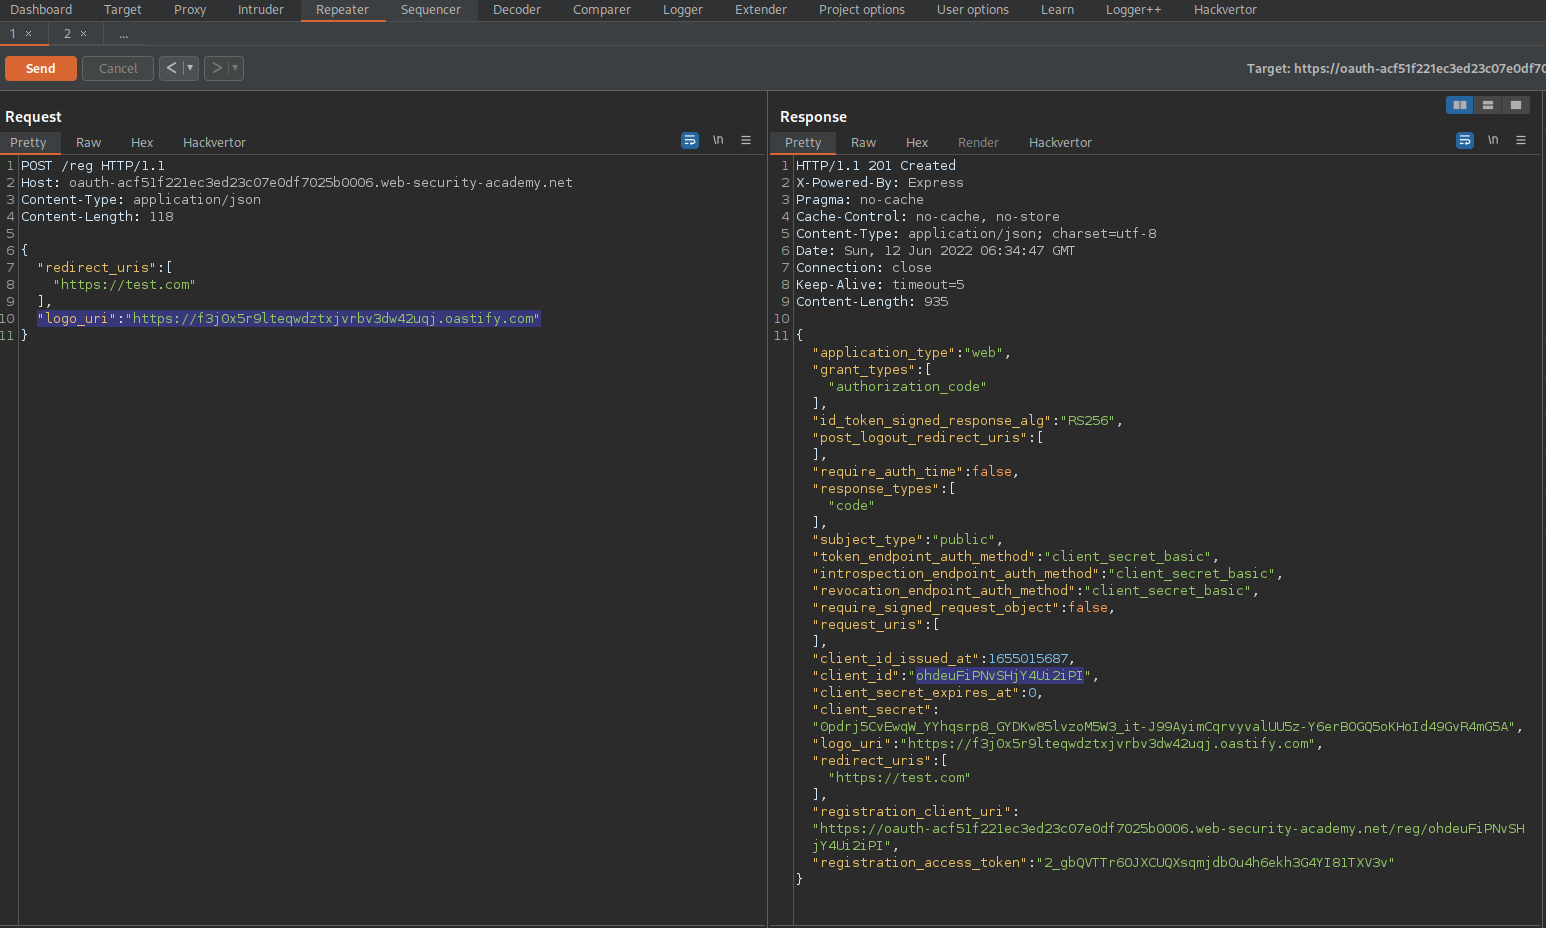This screenshot has height=928, width=1546.
Task: Open the Request panel hamburger menu
Action: click(x=746, y=141)
